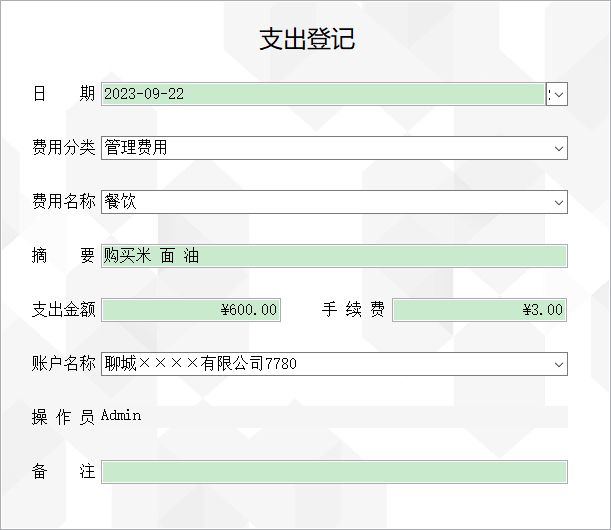The image size is (611, 530).
Task: Click the Admin operator name text
Action: [121, 415]
